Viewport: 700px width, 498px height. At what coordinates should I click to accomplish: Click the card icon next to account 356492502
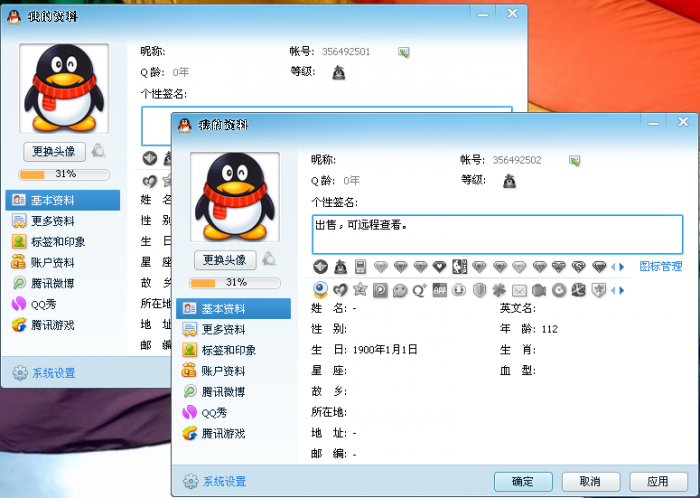coord(575,161)
